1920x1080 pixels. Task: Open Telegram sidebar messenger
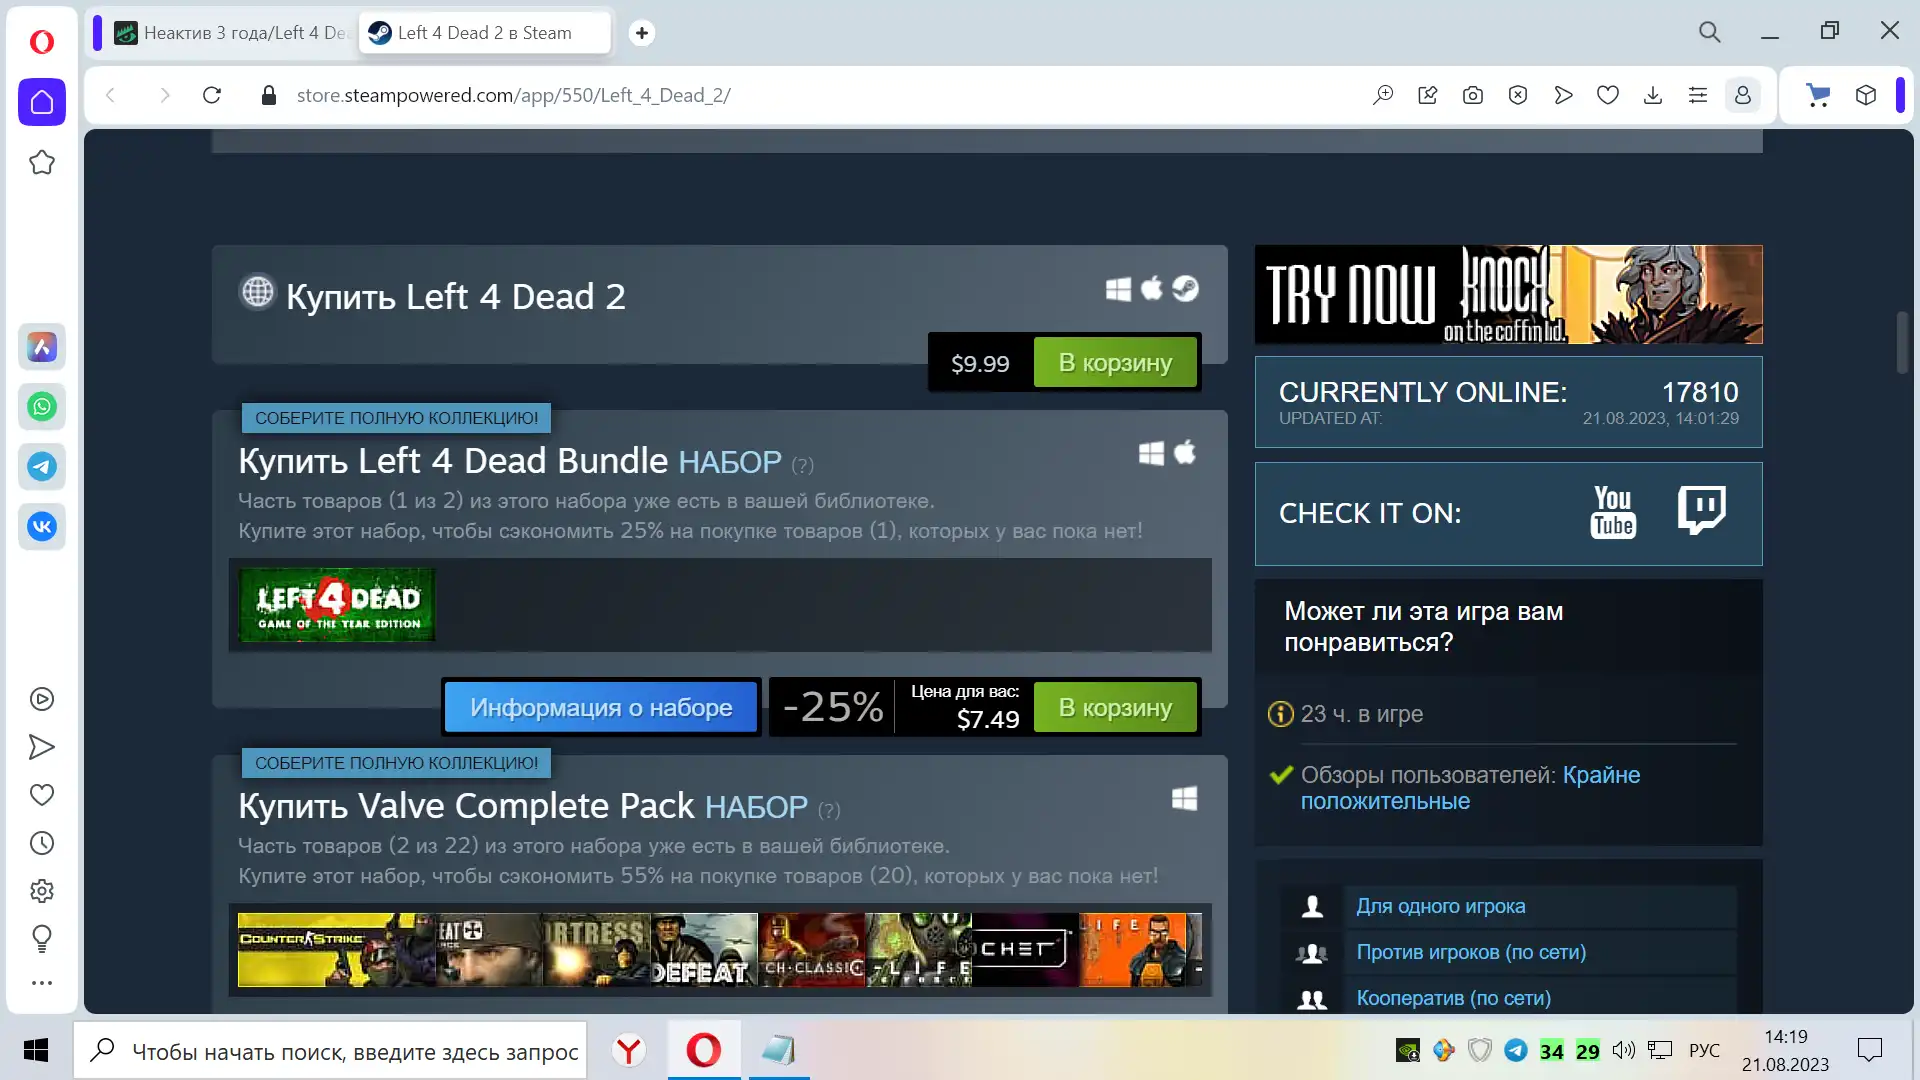(x=42, y=467)
